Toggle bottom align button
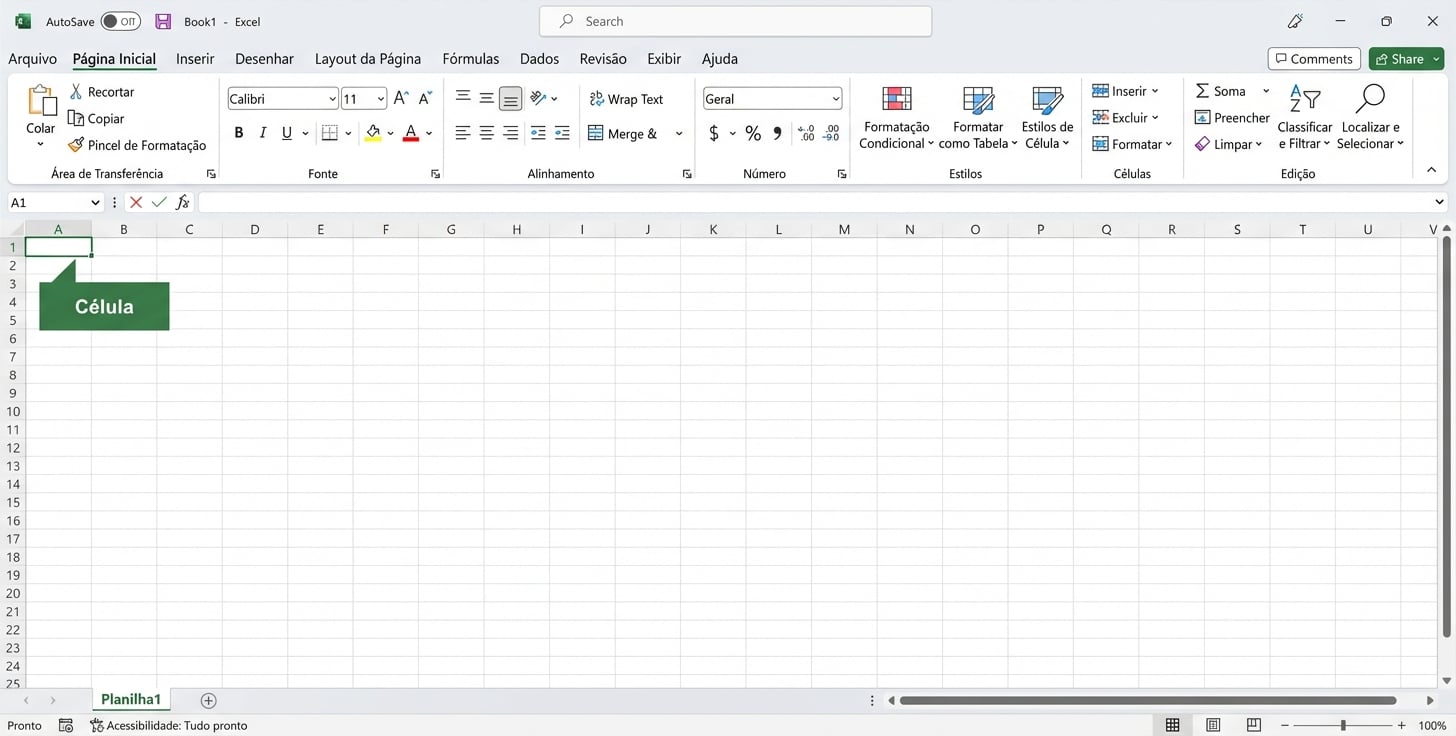Viewport: 1456px width, 736px height. (510, 98)
